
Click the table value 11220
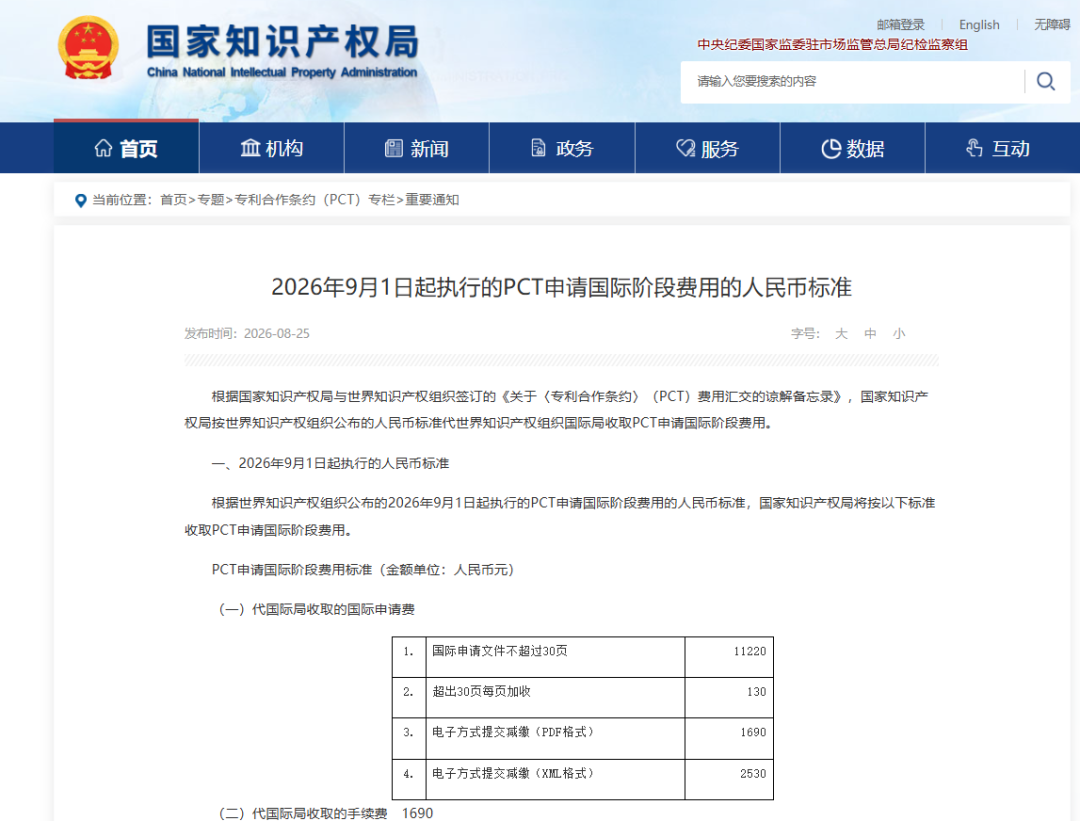(750, 652)
